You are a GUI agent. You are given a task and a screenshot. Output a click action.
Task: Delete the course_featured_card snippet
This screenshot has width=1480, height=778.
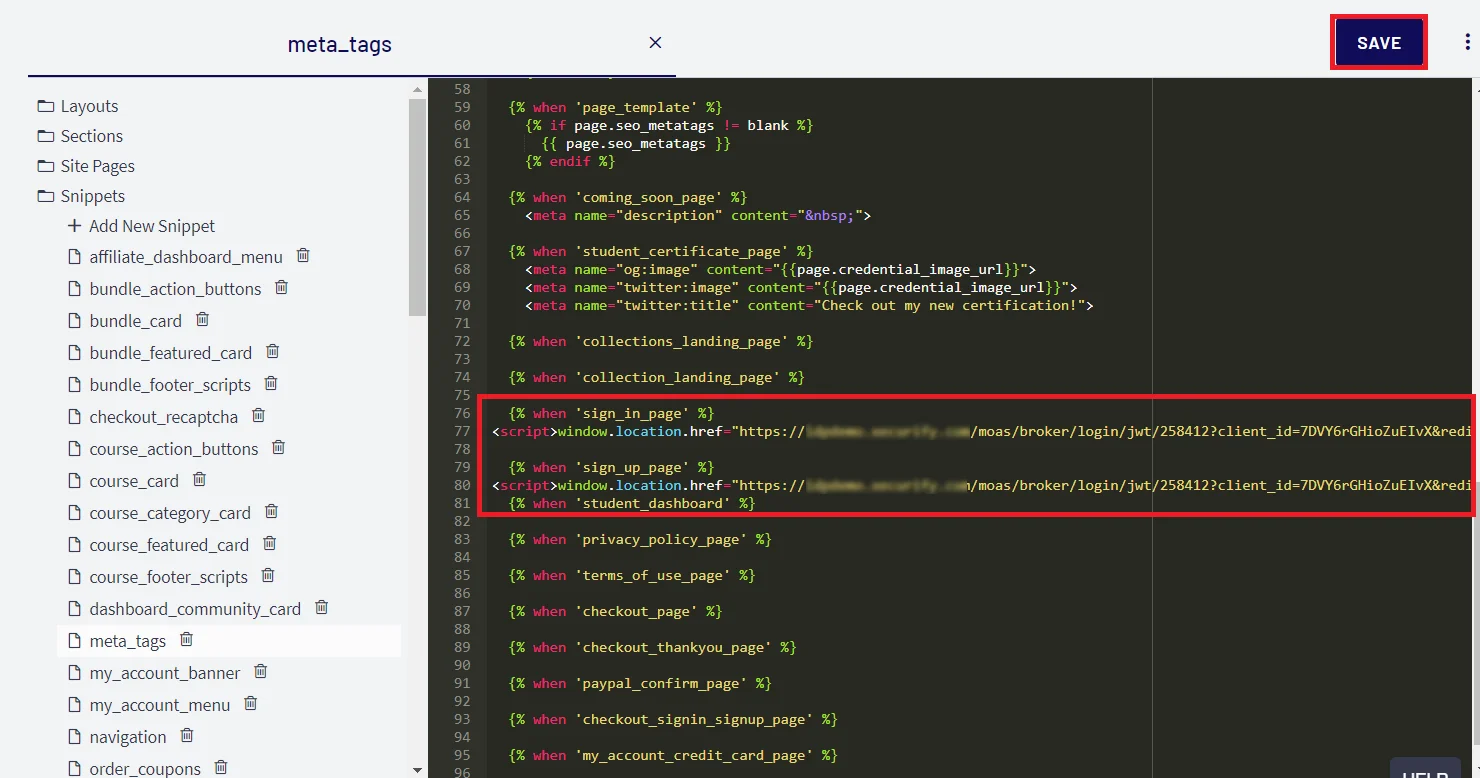(x=268, y=544)
